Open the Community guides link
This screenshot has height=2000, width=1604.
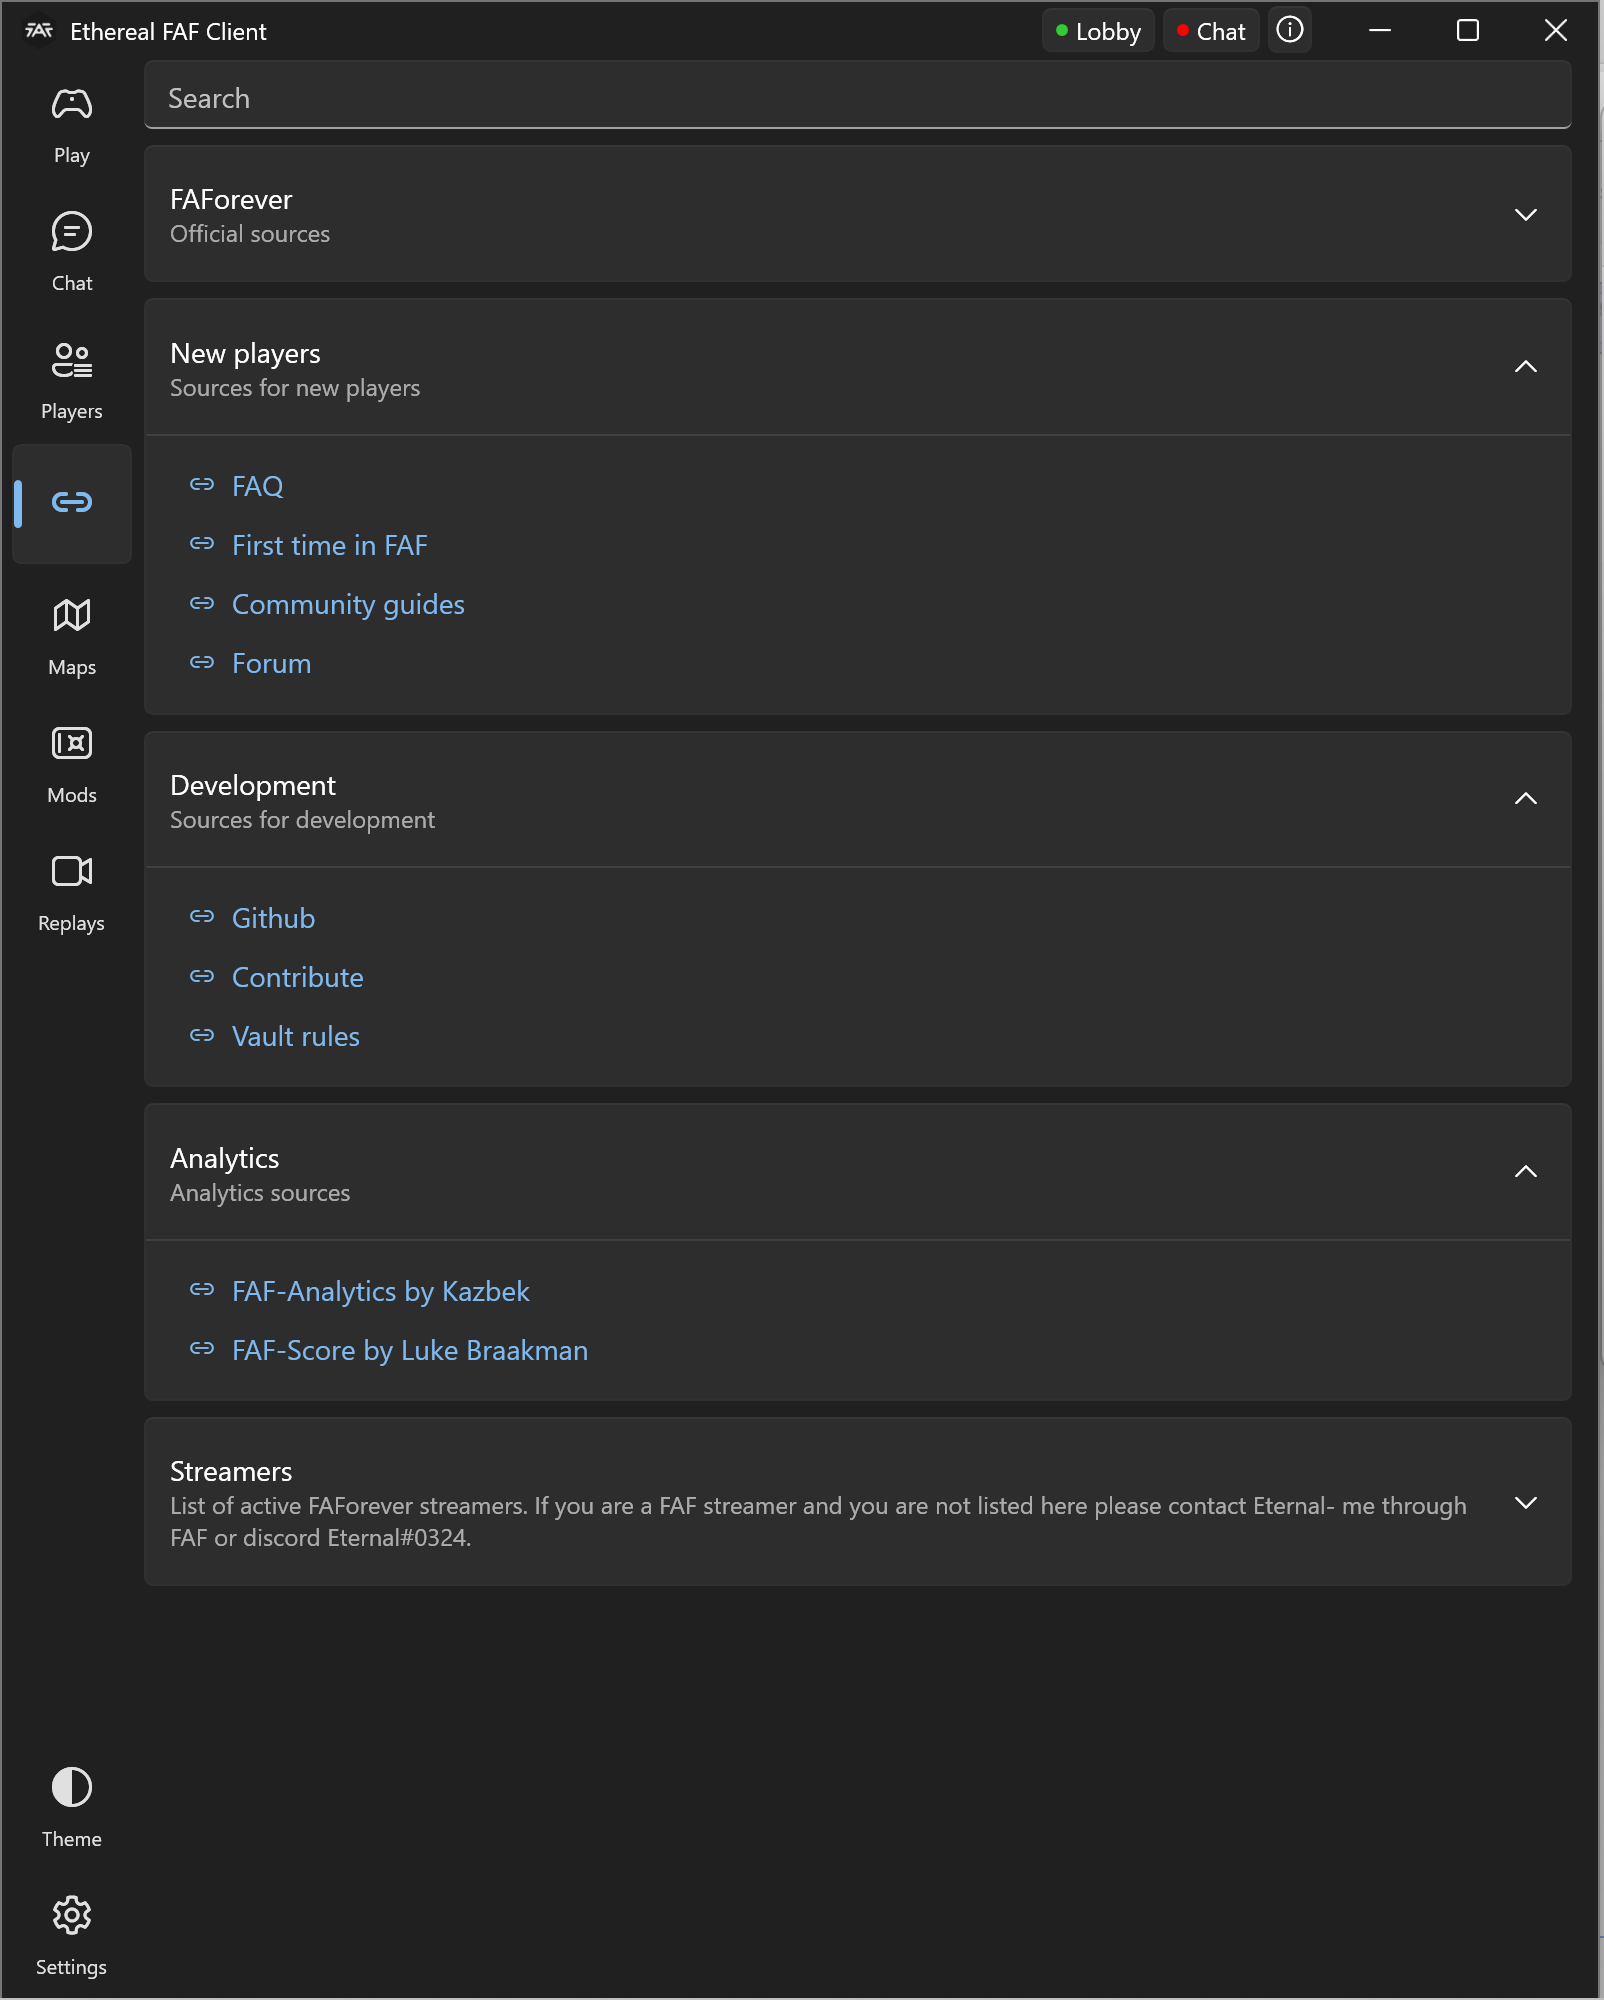[348, 604]
